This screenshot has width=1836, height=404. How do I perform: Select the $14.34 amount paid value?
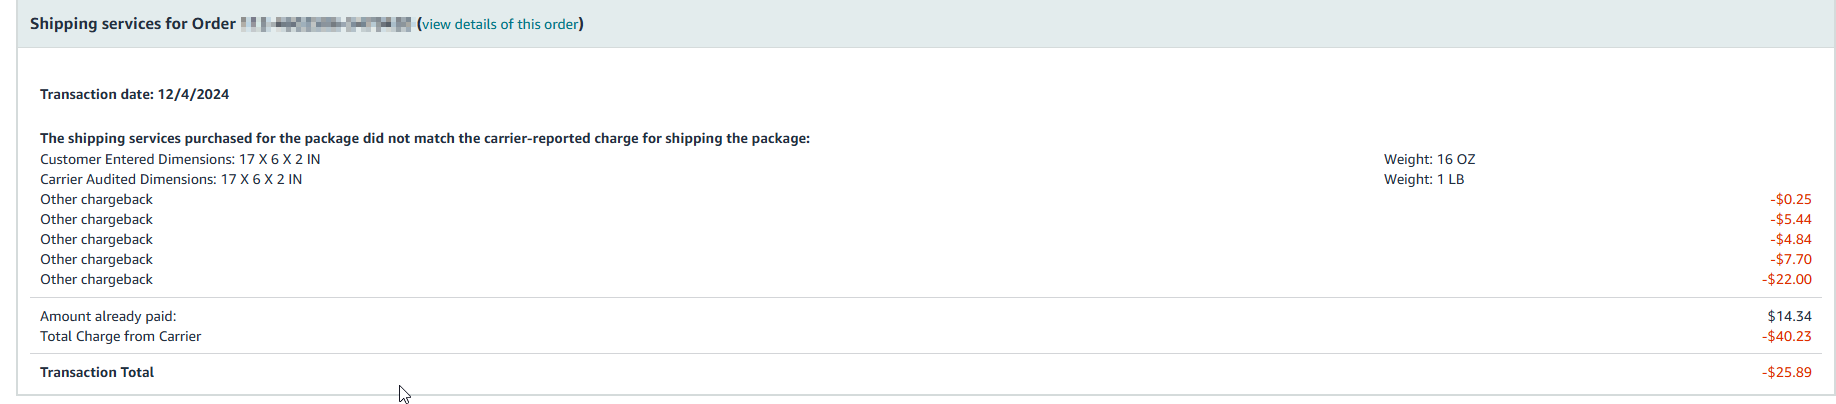coord(1789,316)
